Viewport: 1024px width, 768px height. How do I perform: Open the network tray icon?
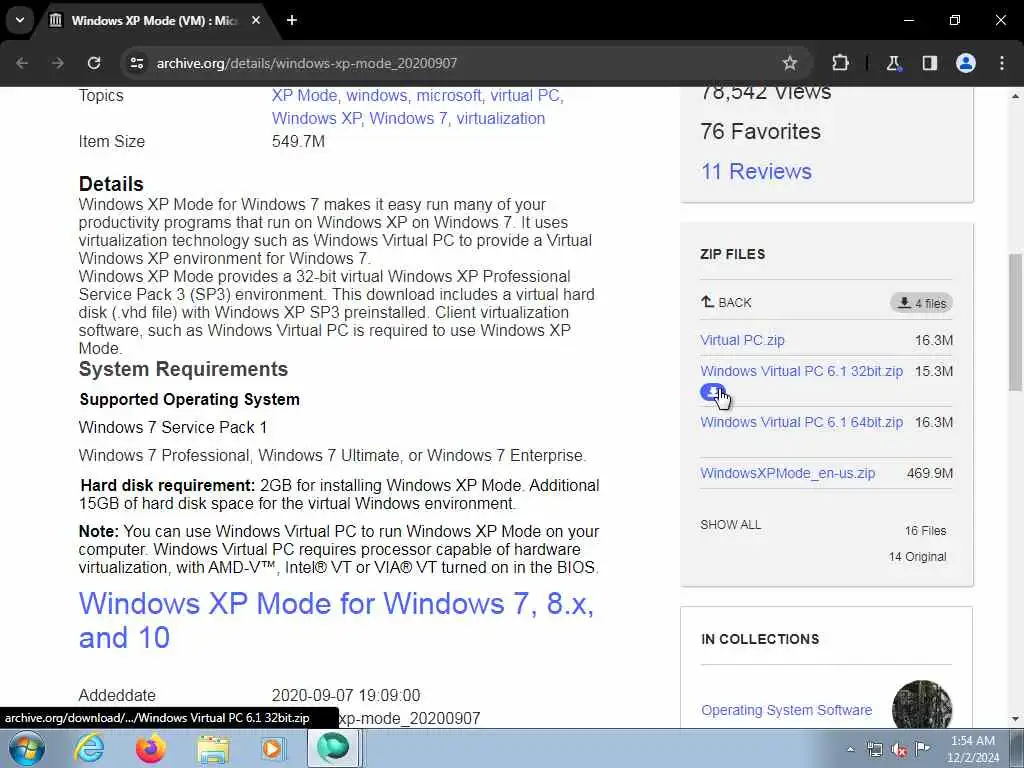(x=874, y=750)
